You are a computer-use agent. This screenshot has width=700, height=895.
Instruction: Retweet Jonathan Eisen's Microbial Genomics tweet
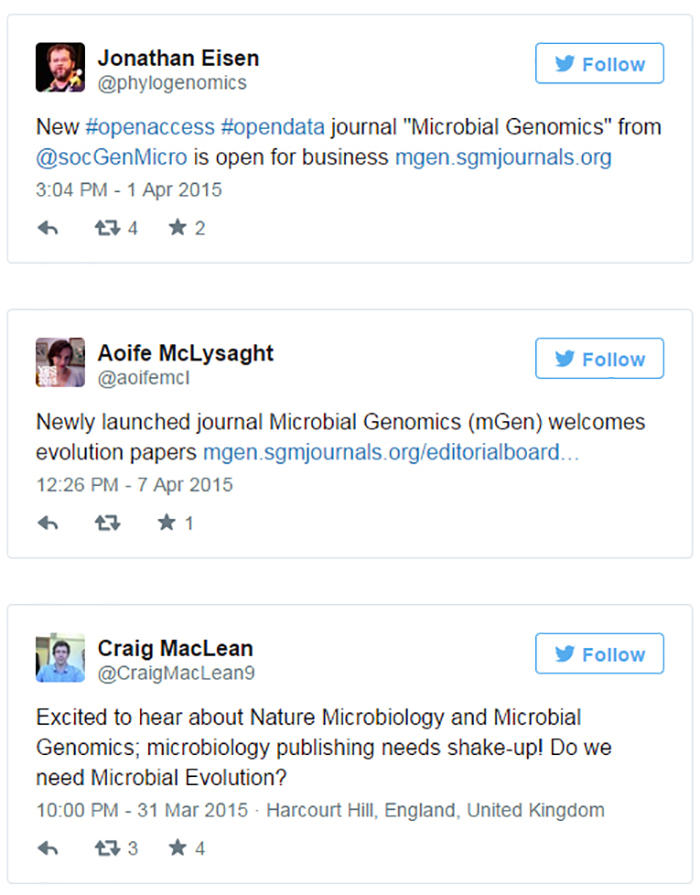coord(107,228)
